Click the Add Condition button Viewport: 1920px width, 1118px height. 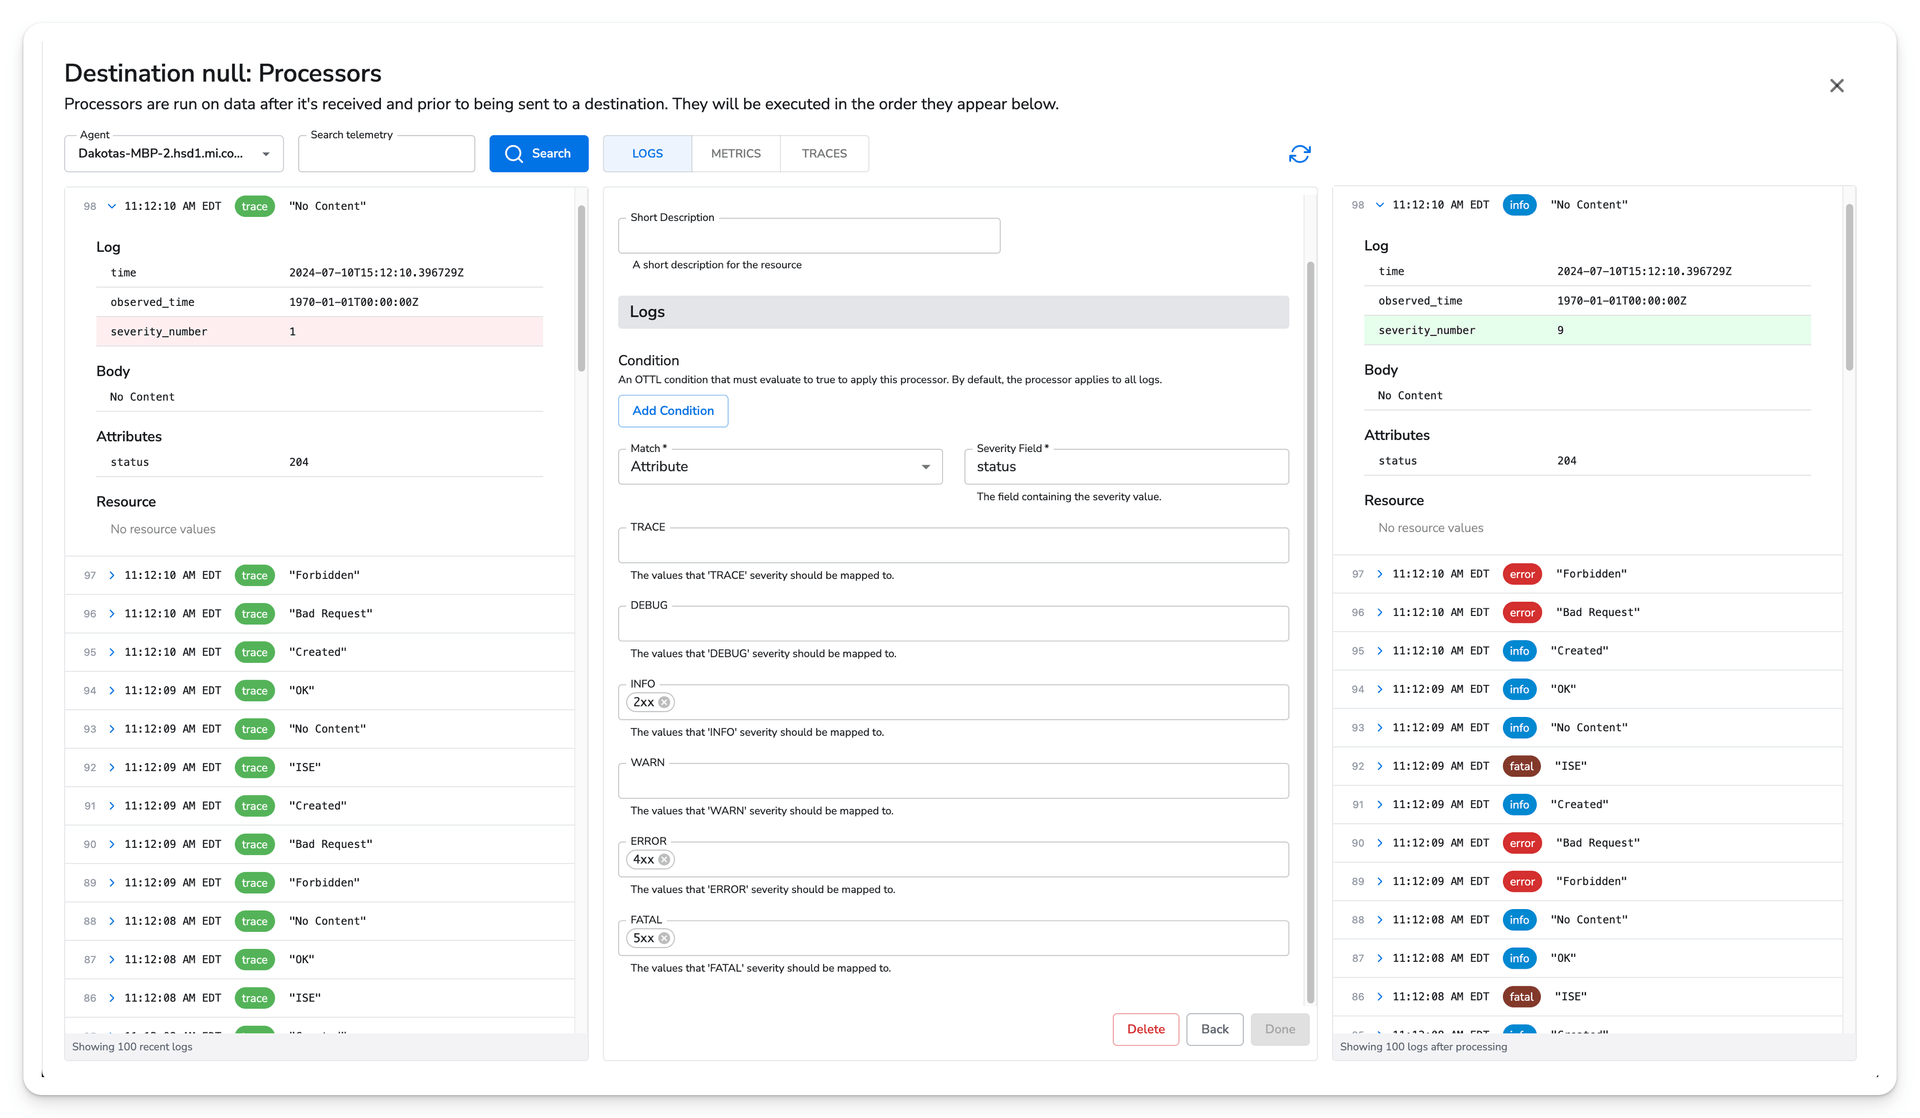pyautogui.click(x=672, y=410)
